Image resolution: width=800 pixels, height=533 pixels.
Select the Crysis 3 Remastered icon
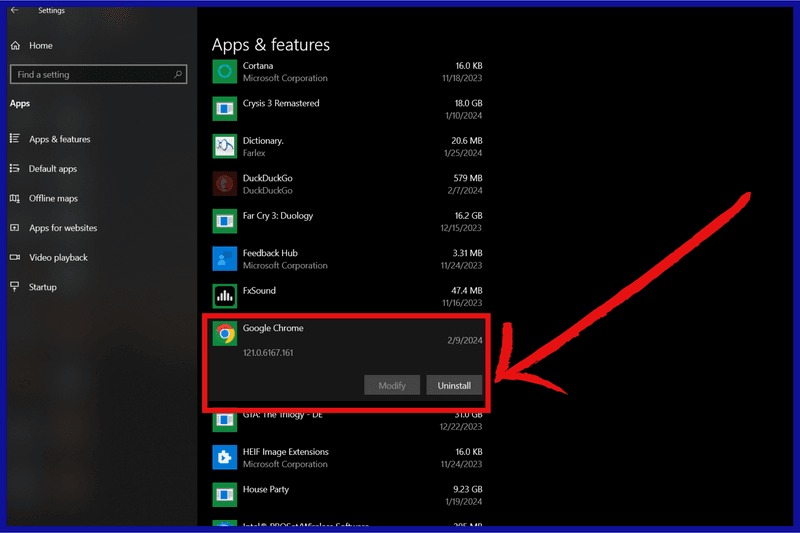(x=225, y=109)
